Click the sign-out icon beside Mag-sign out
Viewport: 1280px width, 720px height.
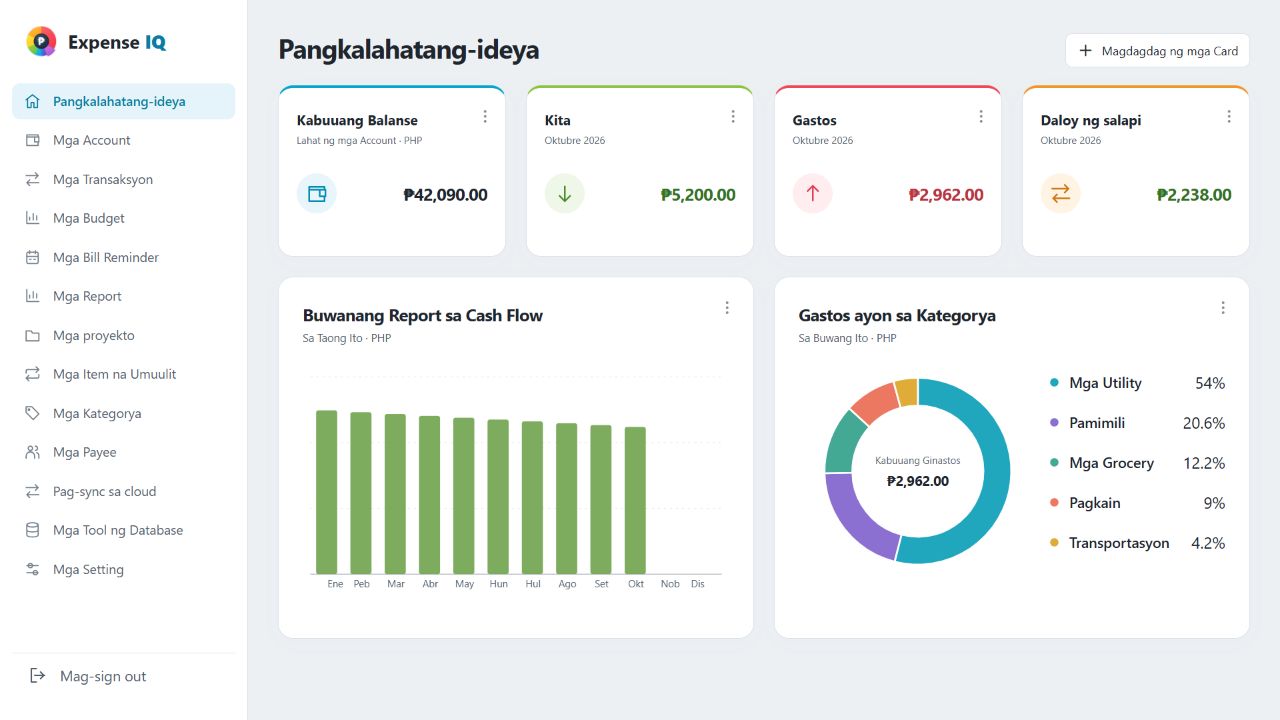click(37, 676)
